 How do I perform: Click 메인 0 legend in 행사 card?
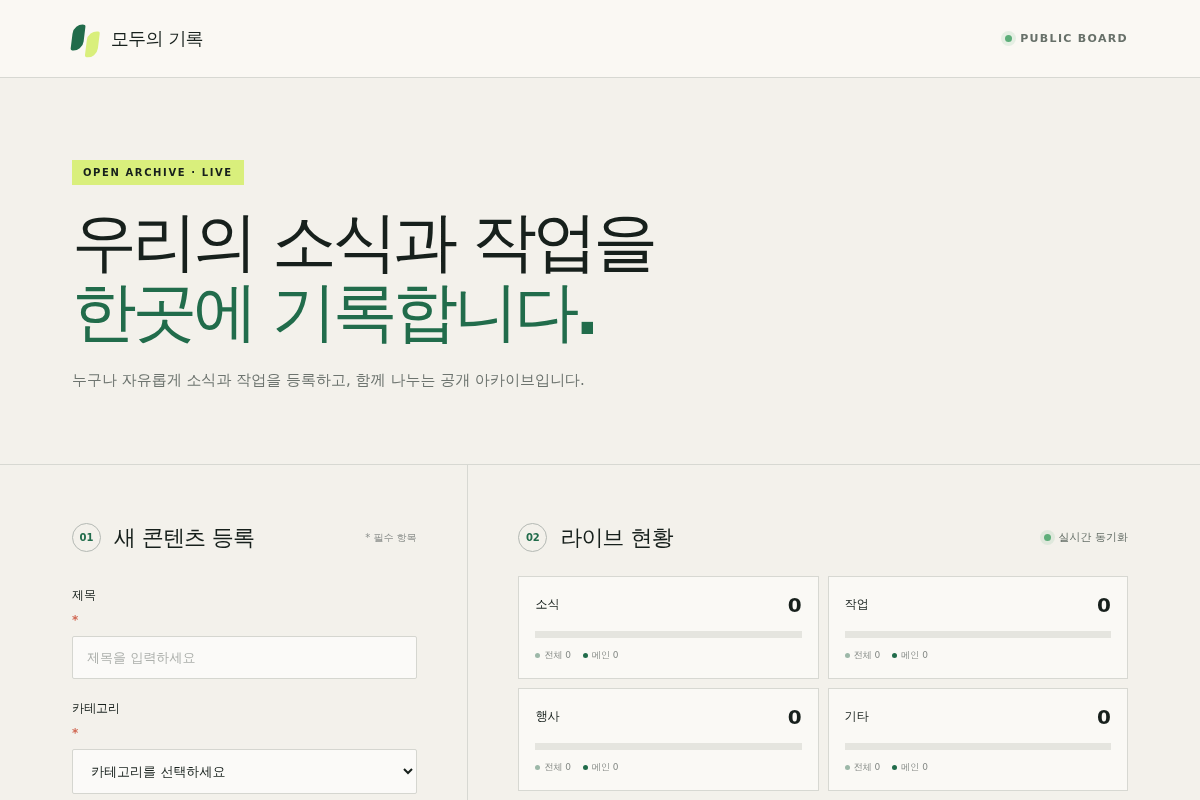point(600,767)
